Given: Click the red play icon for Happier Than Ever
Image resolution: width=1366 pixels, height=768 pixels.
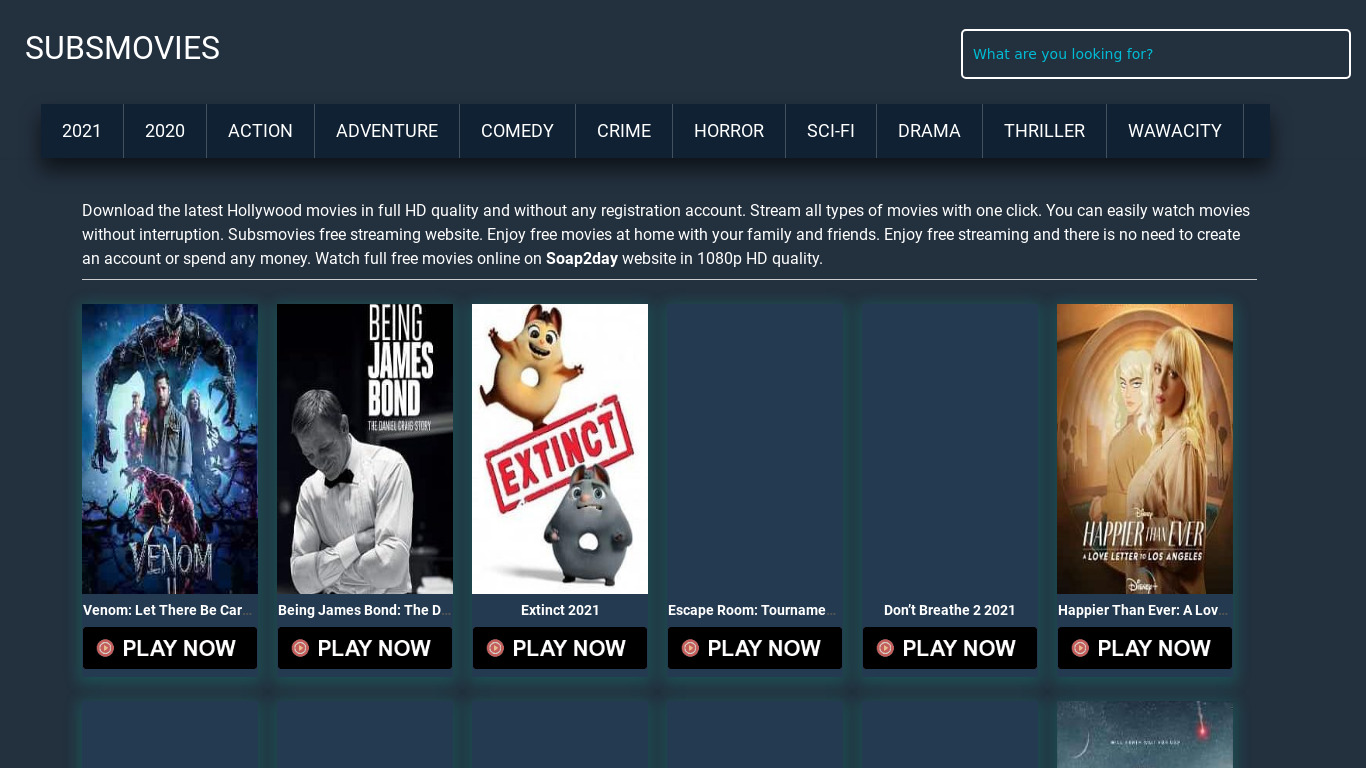Looking at the screenshot, I should point(1080,648).
